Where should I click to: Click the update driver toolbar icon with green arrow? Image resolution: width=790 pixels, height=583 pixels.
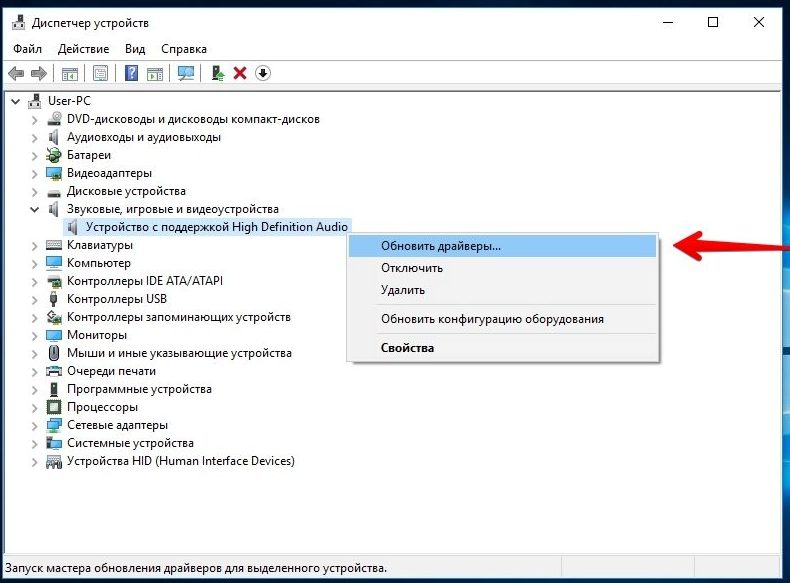[x=217, y=73]
